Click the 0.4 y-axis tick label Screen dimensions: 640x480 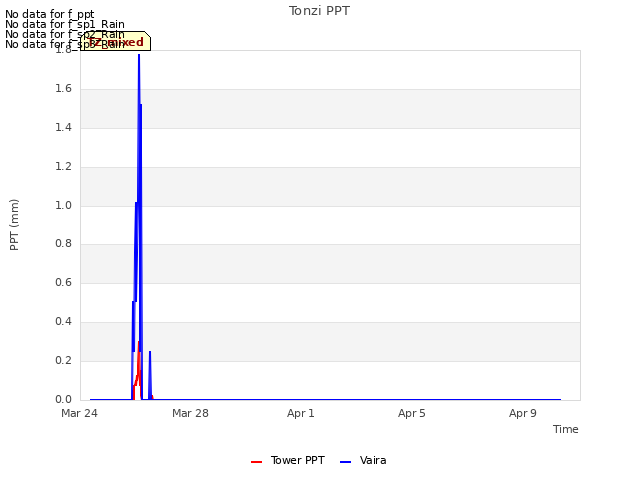pyautogui.click(x=63, y=321)
